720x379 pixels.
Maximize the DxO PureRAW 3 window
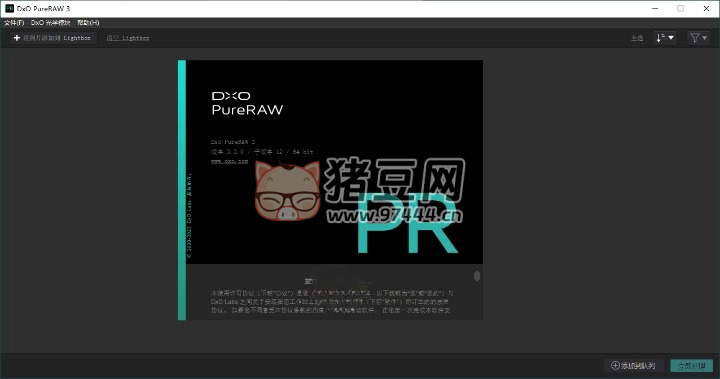(681, 8)
